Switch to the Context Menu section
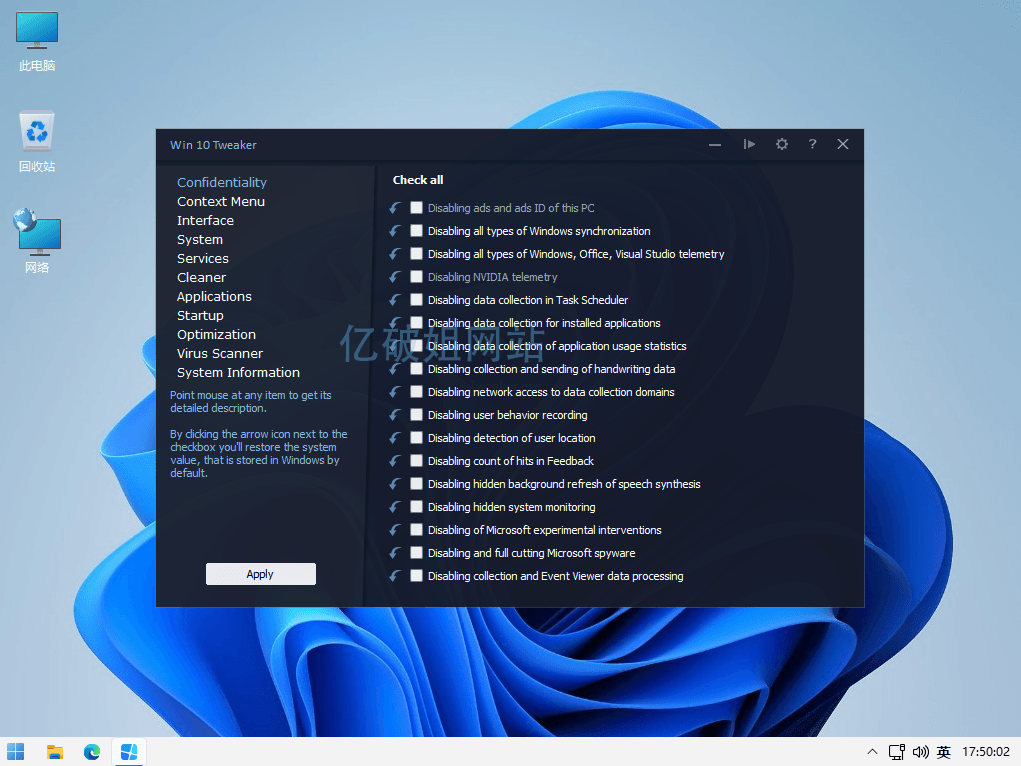The height and width of the screenshot is (766, 1021). click(x=221, y=201)
